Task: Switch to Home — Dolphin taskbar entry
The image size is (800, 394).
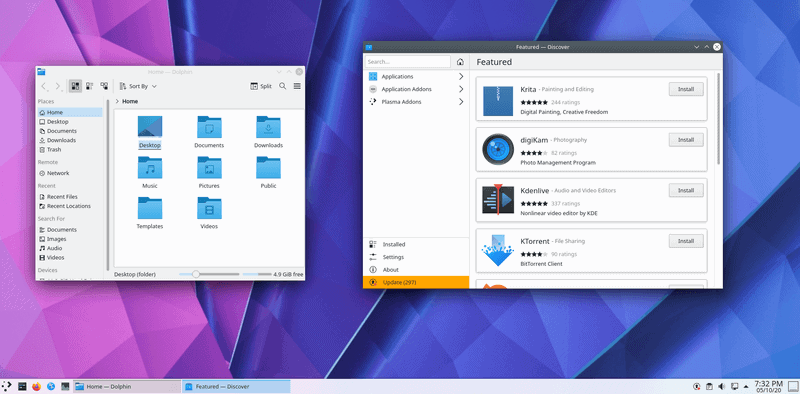Action: tap(127, 386)
